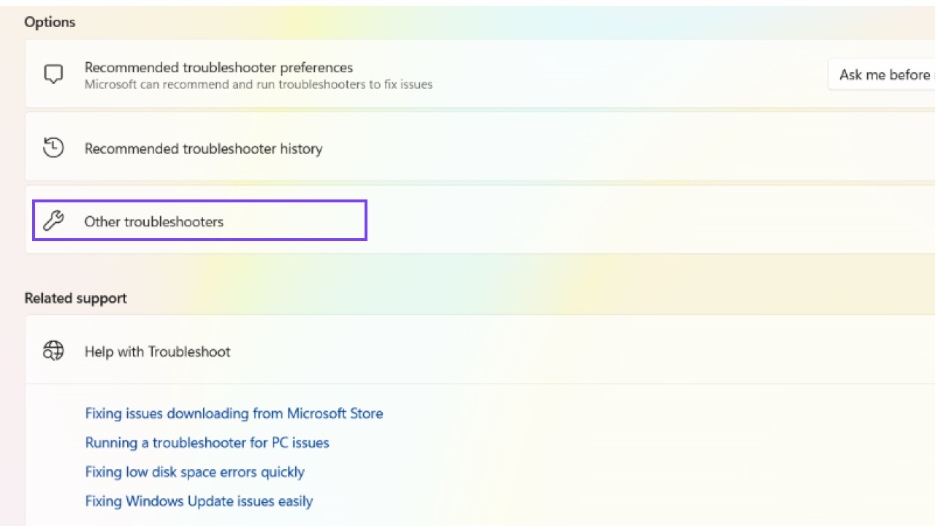
Task: Click blank right side of troubleshooter history row
Action: tap(650, 149)
